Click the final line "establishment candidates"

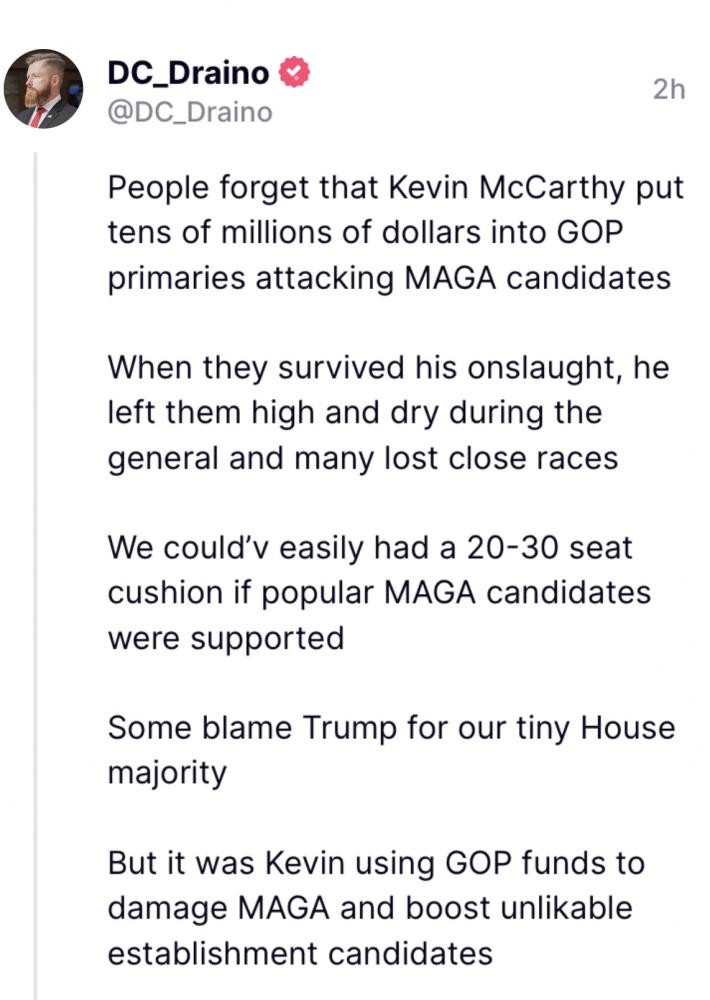click(300, 952)
